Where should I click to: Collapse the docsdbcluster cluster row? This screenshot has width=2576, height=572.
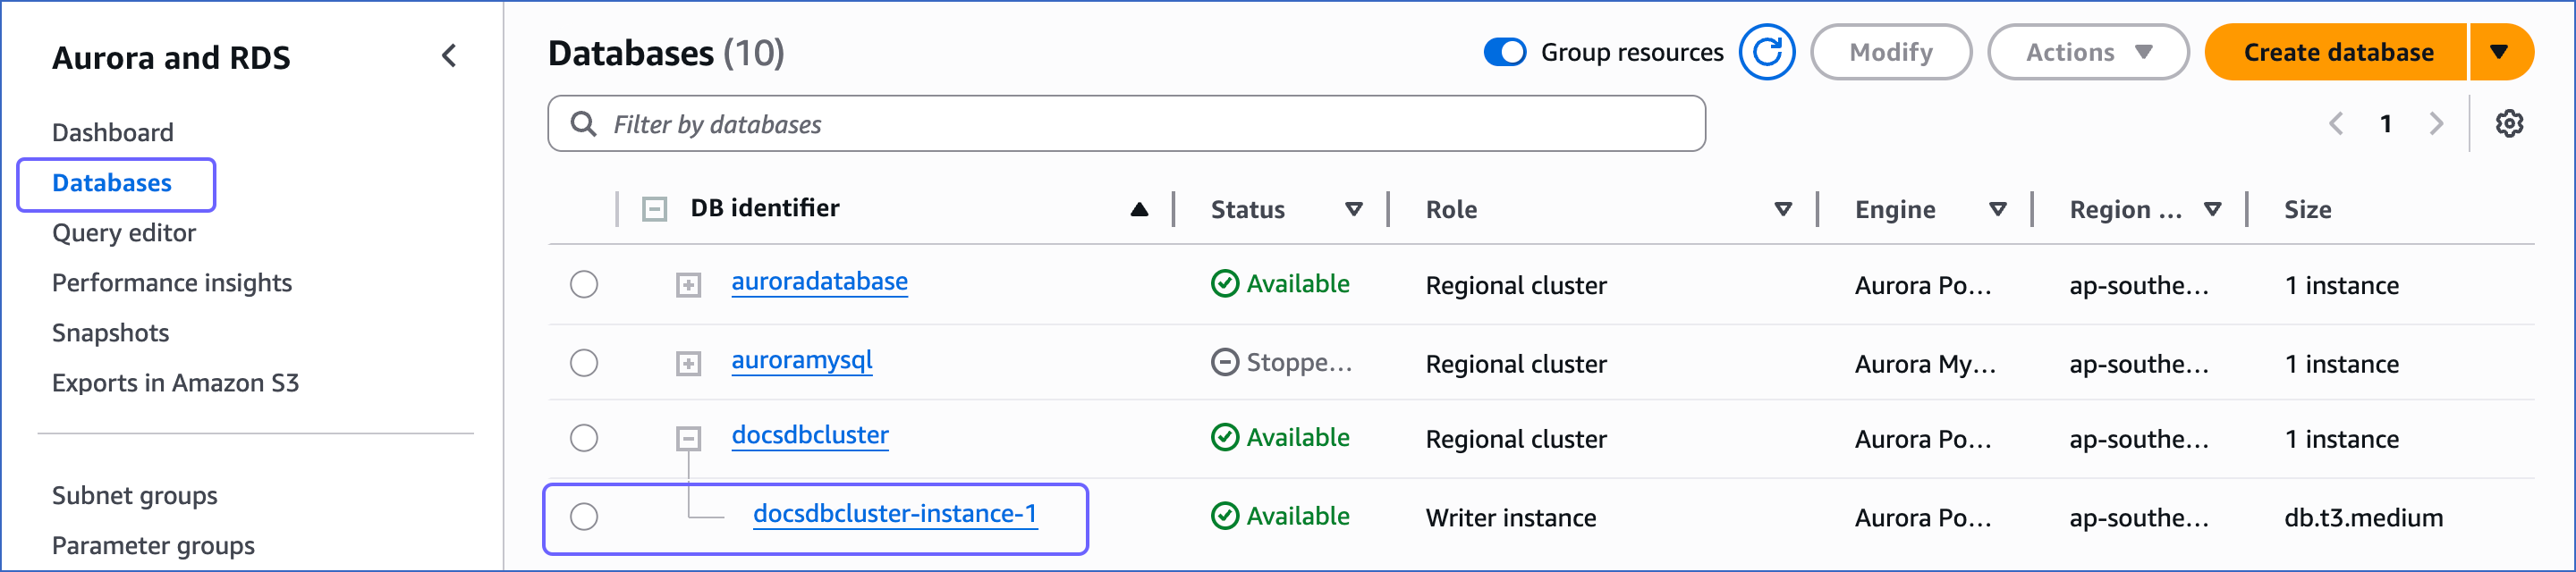688,438
